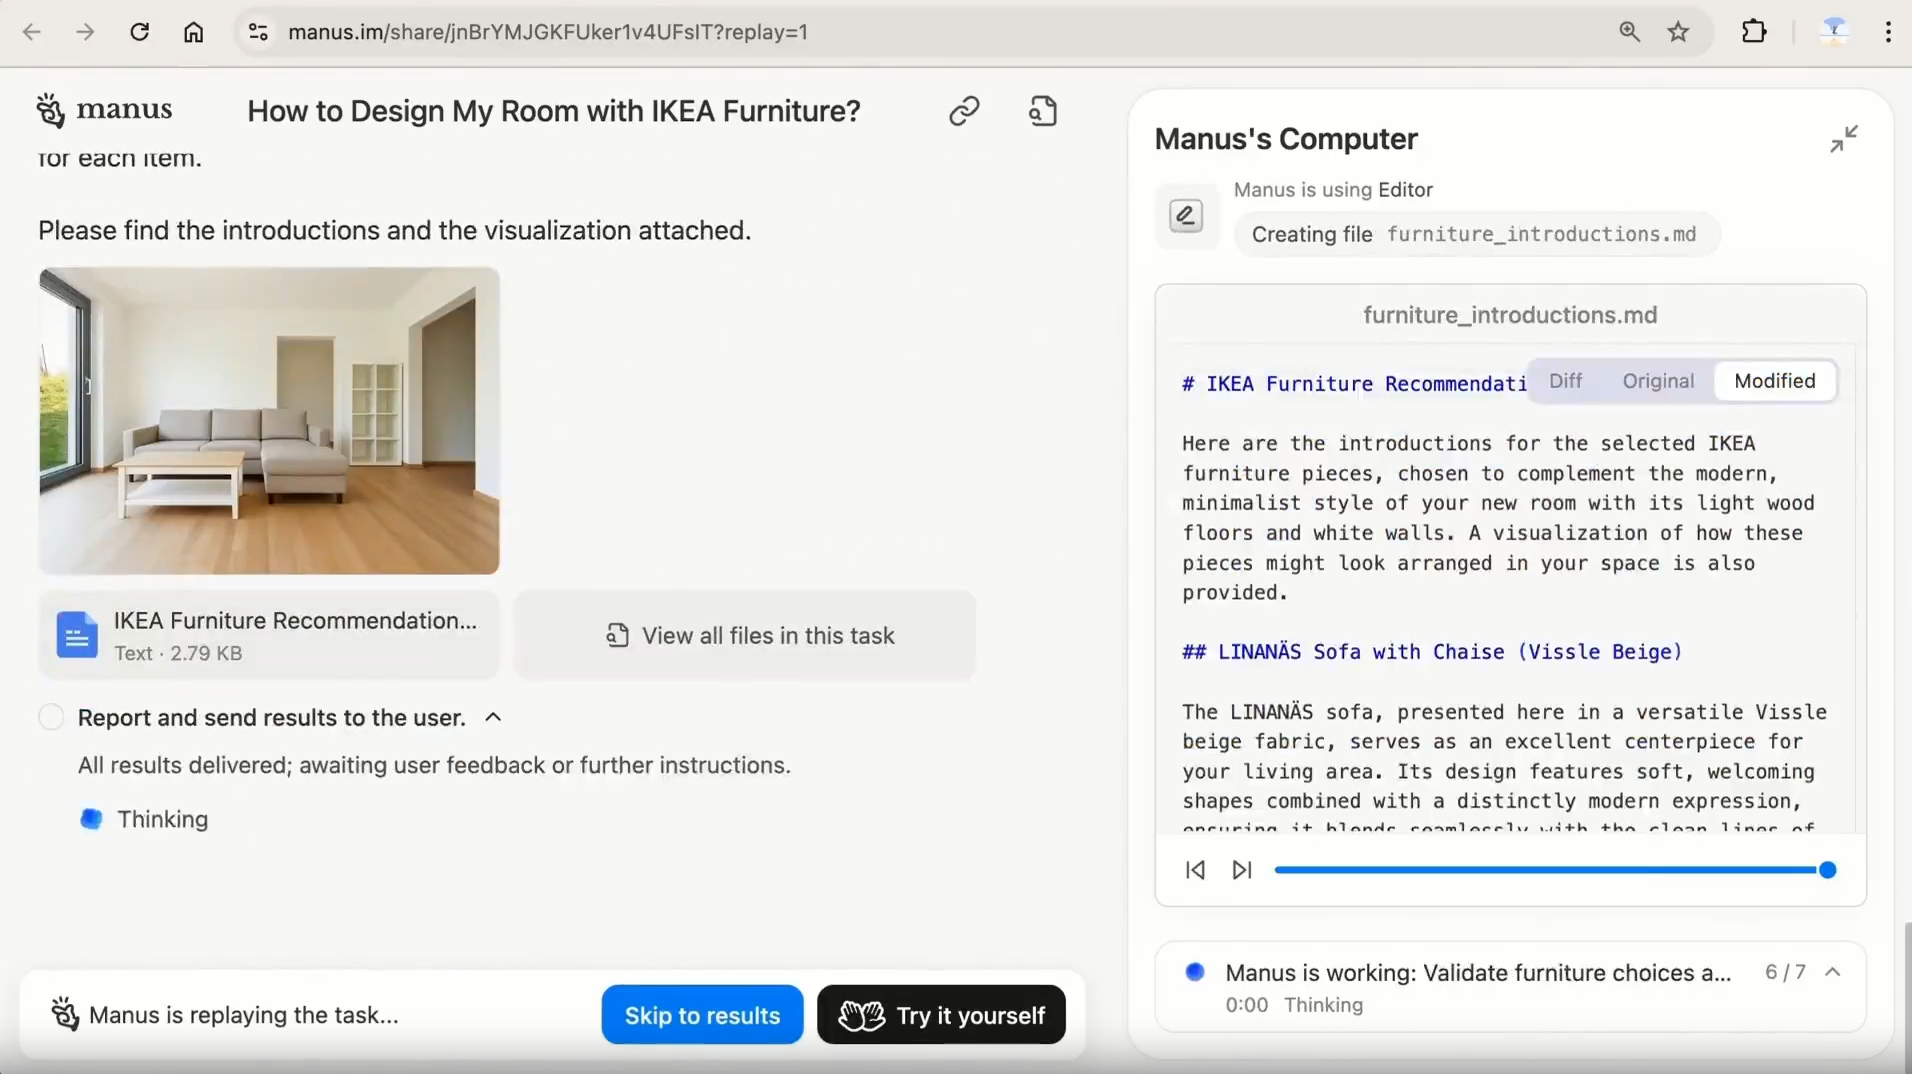
Task: Click the Manus hand icon beside replay status
Action: coord(65,1014)
